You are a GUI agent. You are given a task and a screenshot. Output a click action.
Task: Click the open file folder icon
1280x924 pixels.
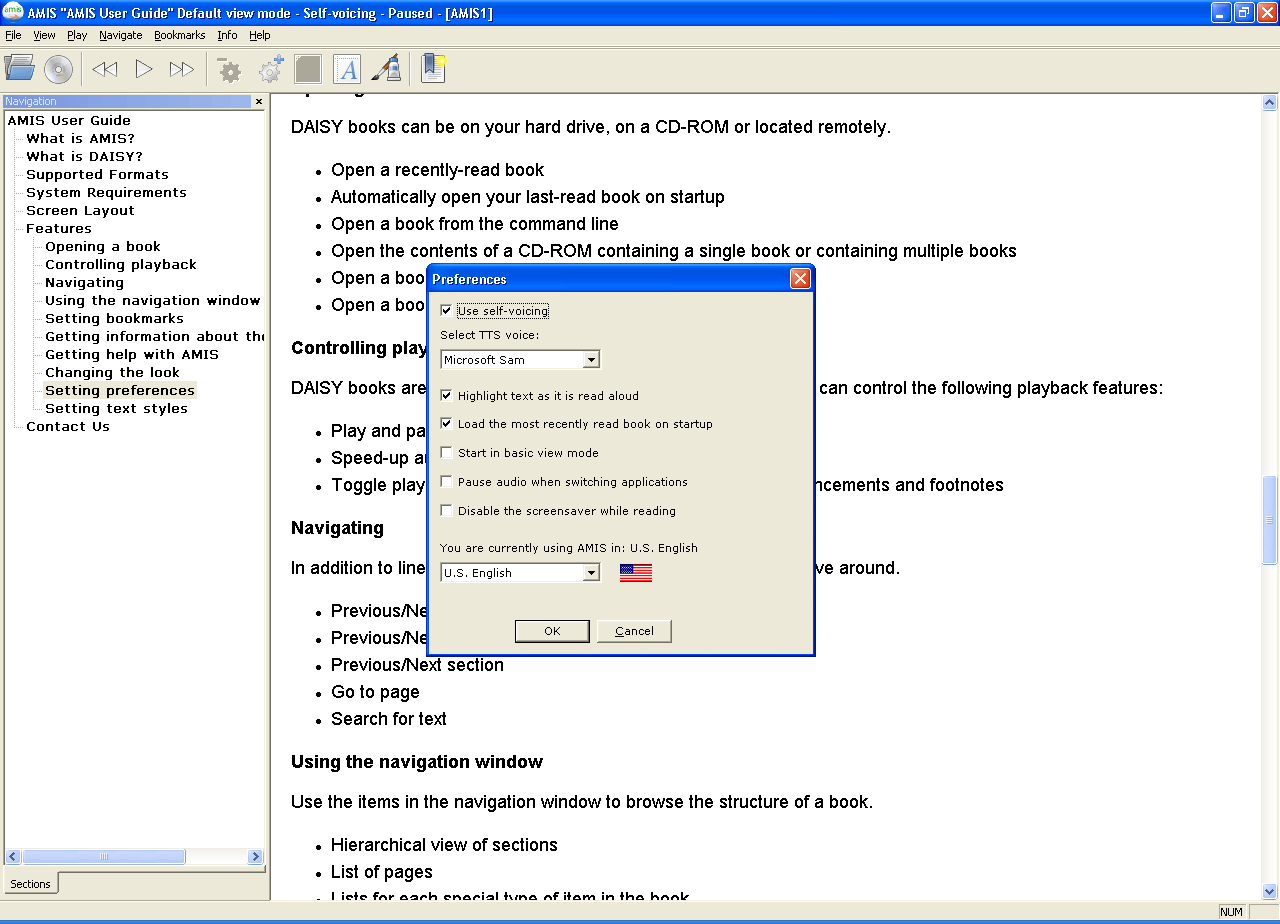pyautogui.click(x=19, y=68)
